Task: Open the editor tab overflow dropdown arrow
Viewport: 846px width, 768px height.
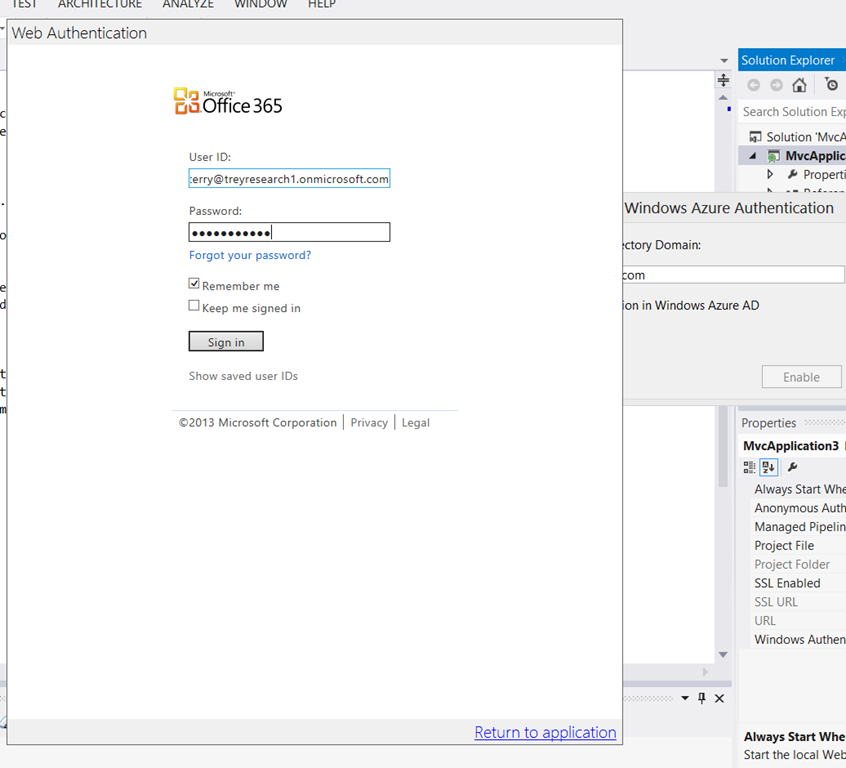Action: [724, 60]
